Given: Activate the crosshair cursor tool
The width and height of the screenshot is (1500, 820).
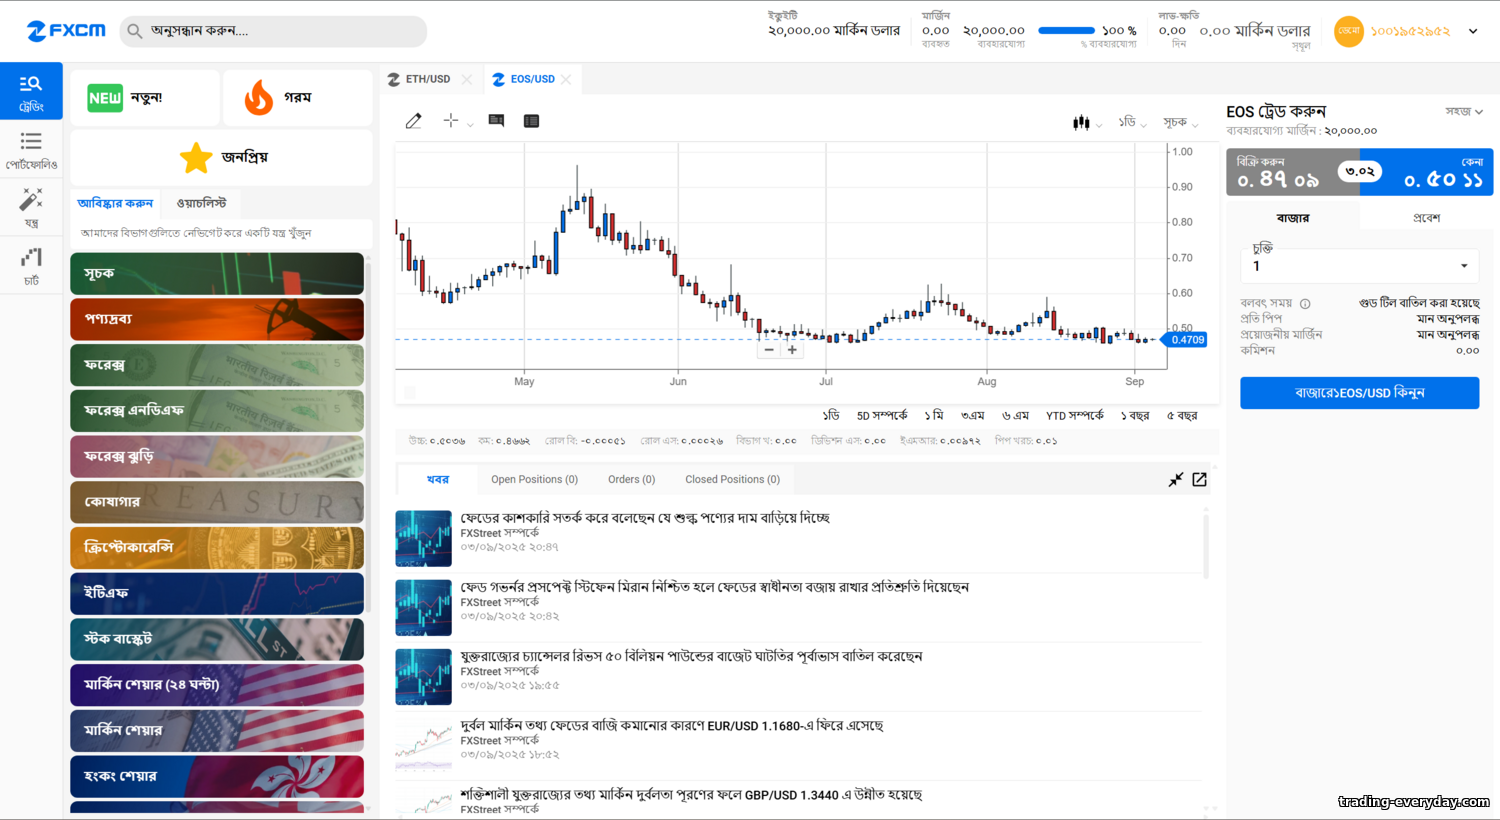Looking at the screenshot, I should coord(451,121).
